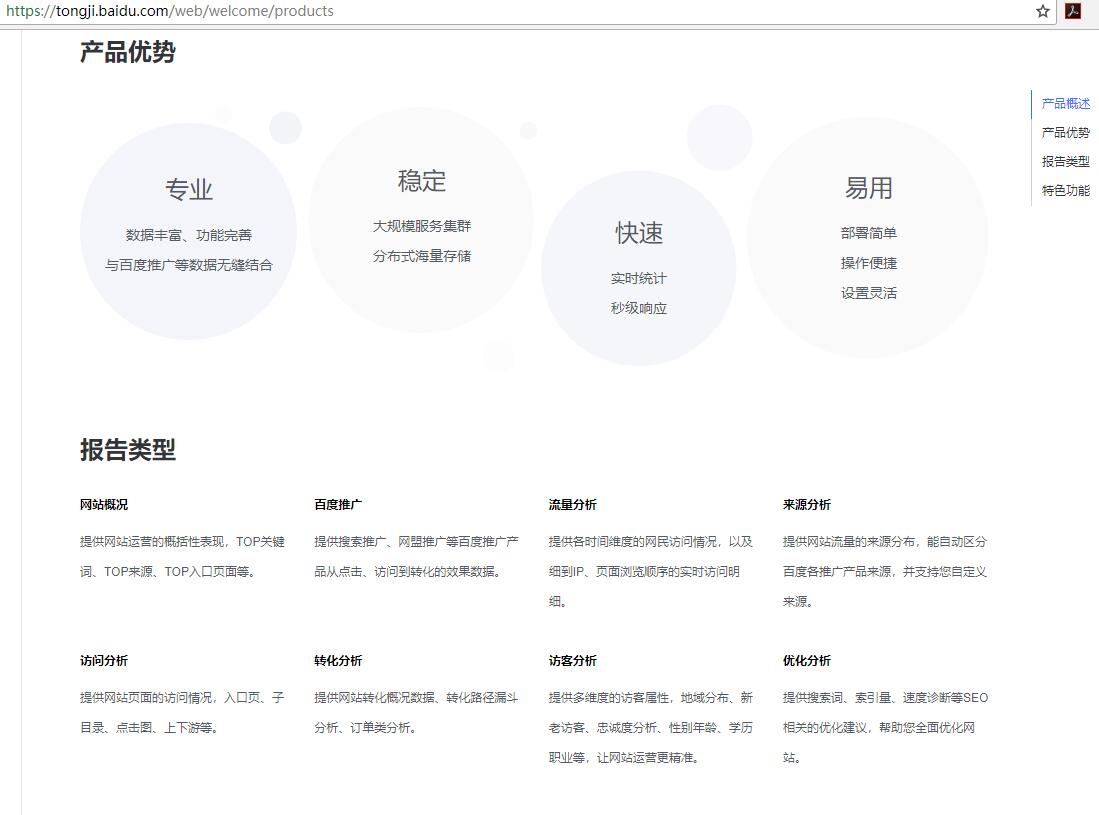Click the 易用 advantage circle title
Viewport: 1099px width, 815px height.
point(868,188)
